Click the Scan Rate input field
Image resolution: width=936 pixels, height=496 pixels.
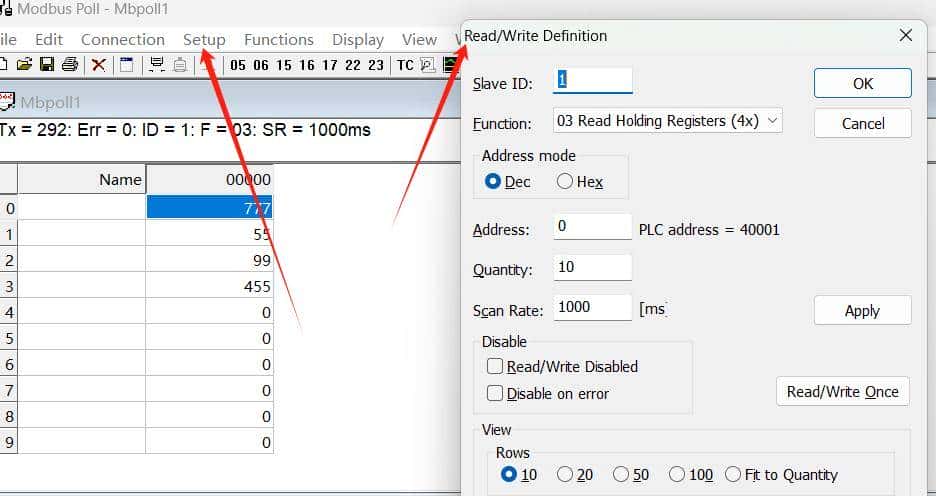pos(593,307)
